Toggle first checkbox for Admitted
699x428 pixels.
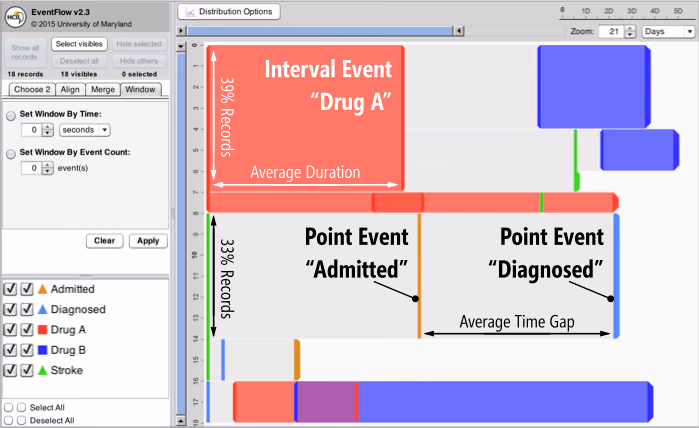click(x=10, y=289)
